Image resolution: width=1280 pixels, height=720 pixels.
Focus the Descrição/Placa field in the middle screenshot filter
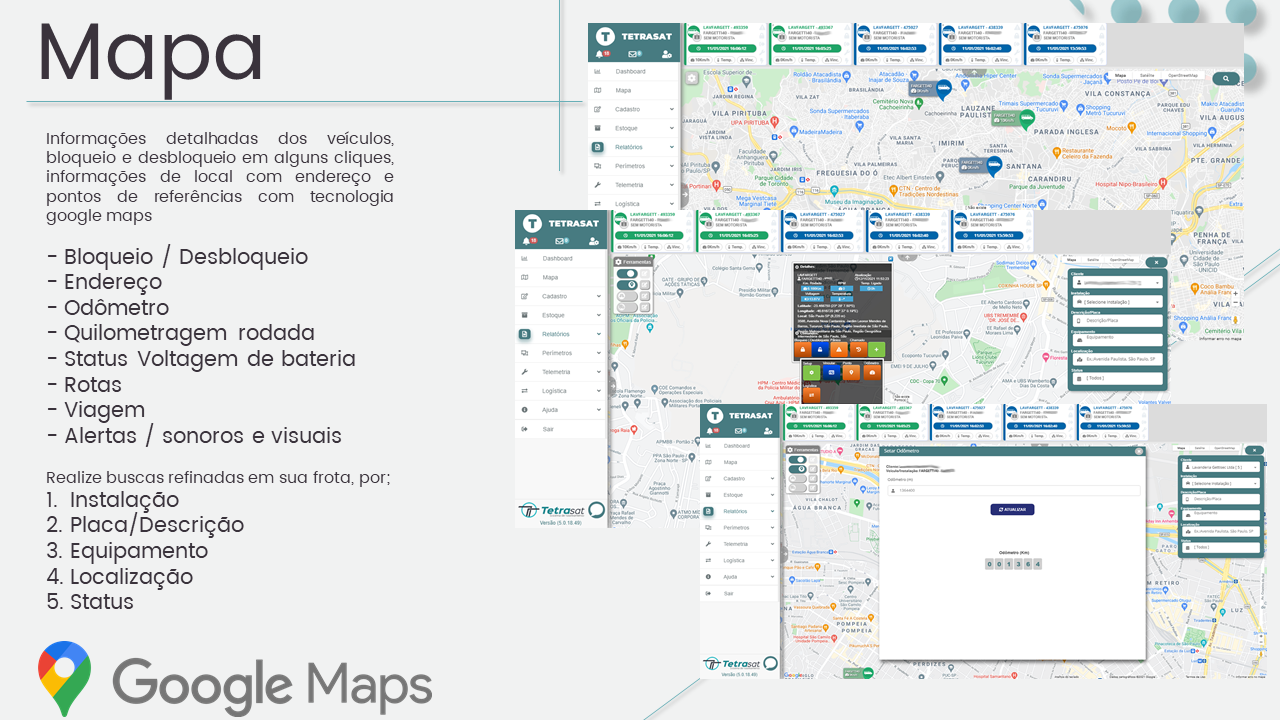point(1116,321)
